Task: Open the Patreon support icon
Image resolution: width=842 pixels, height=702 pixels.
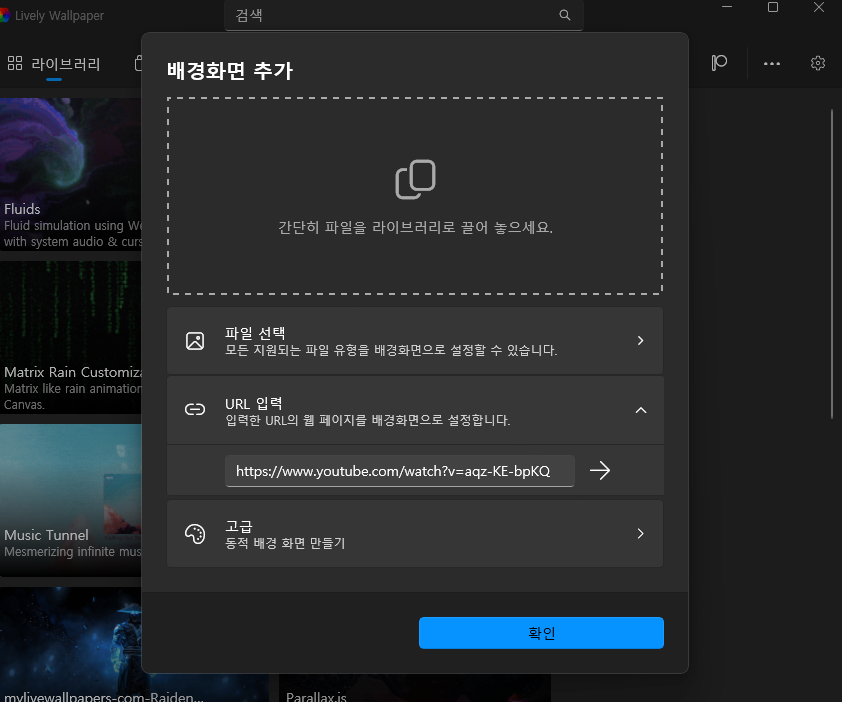Action: (x=719, y=63)
